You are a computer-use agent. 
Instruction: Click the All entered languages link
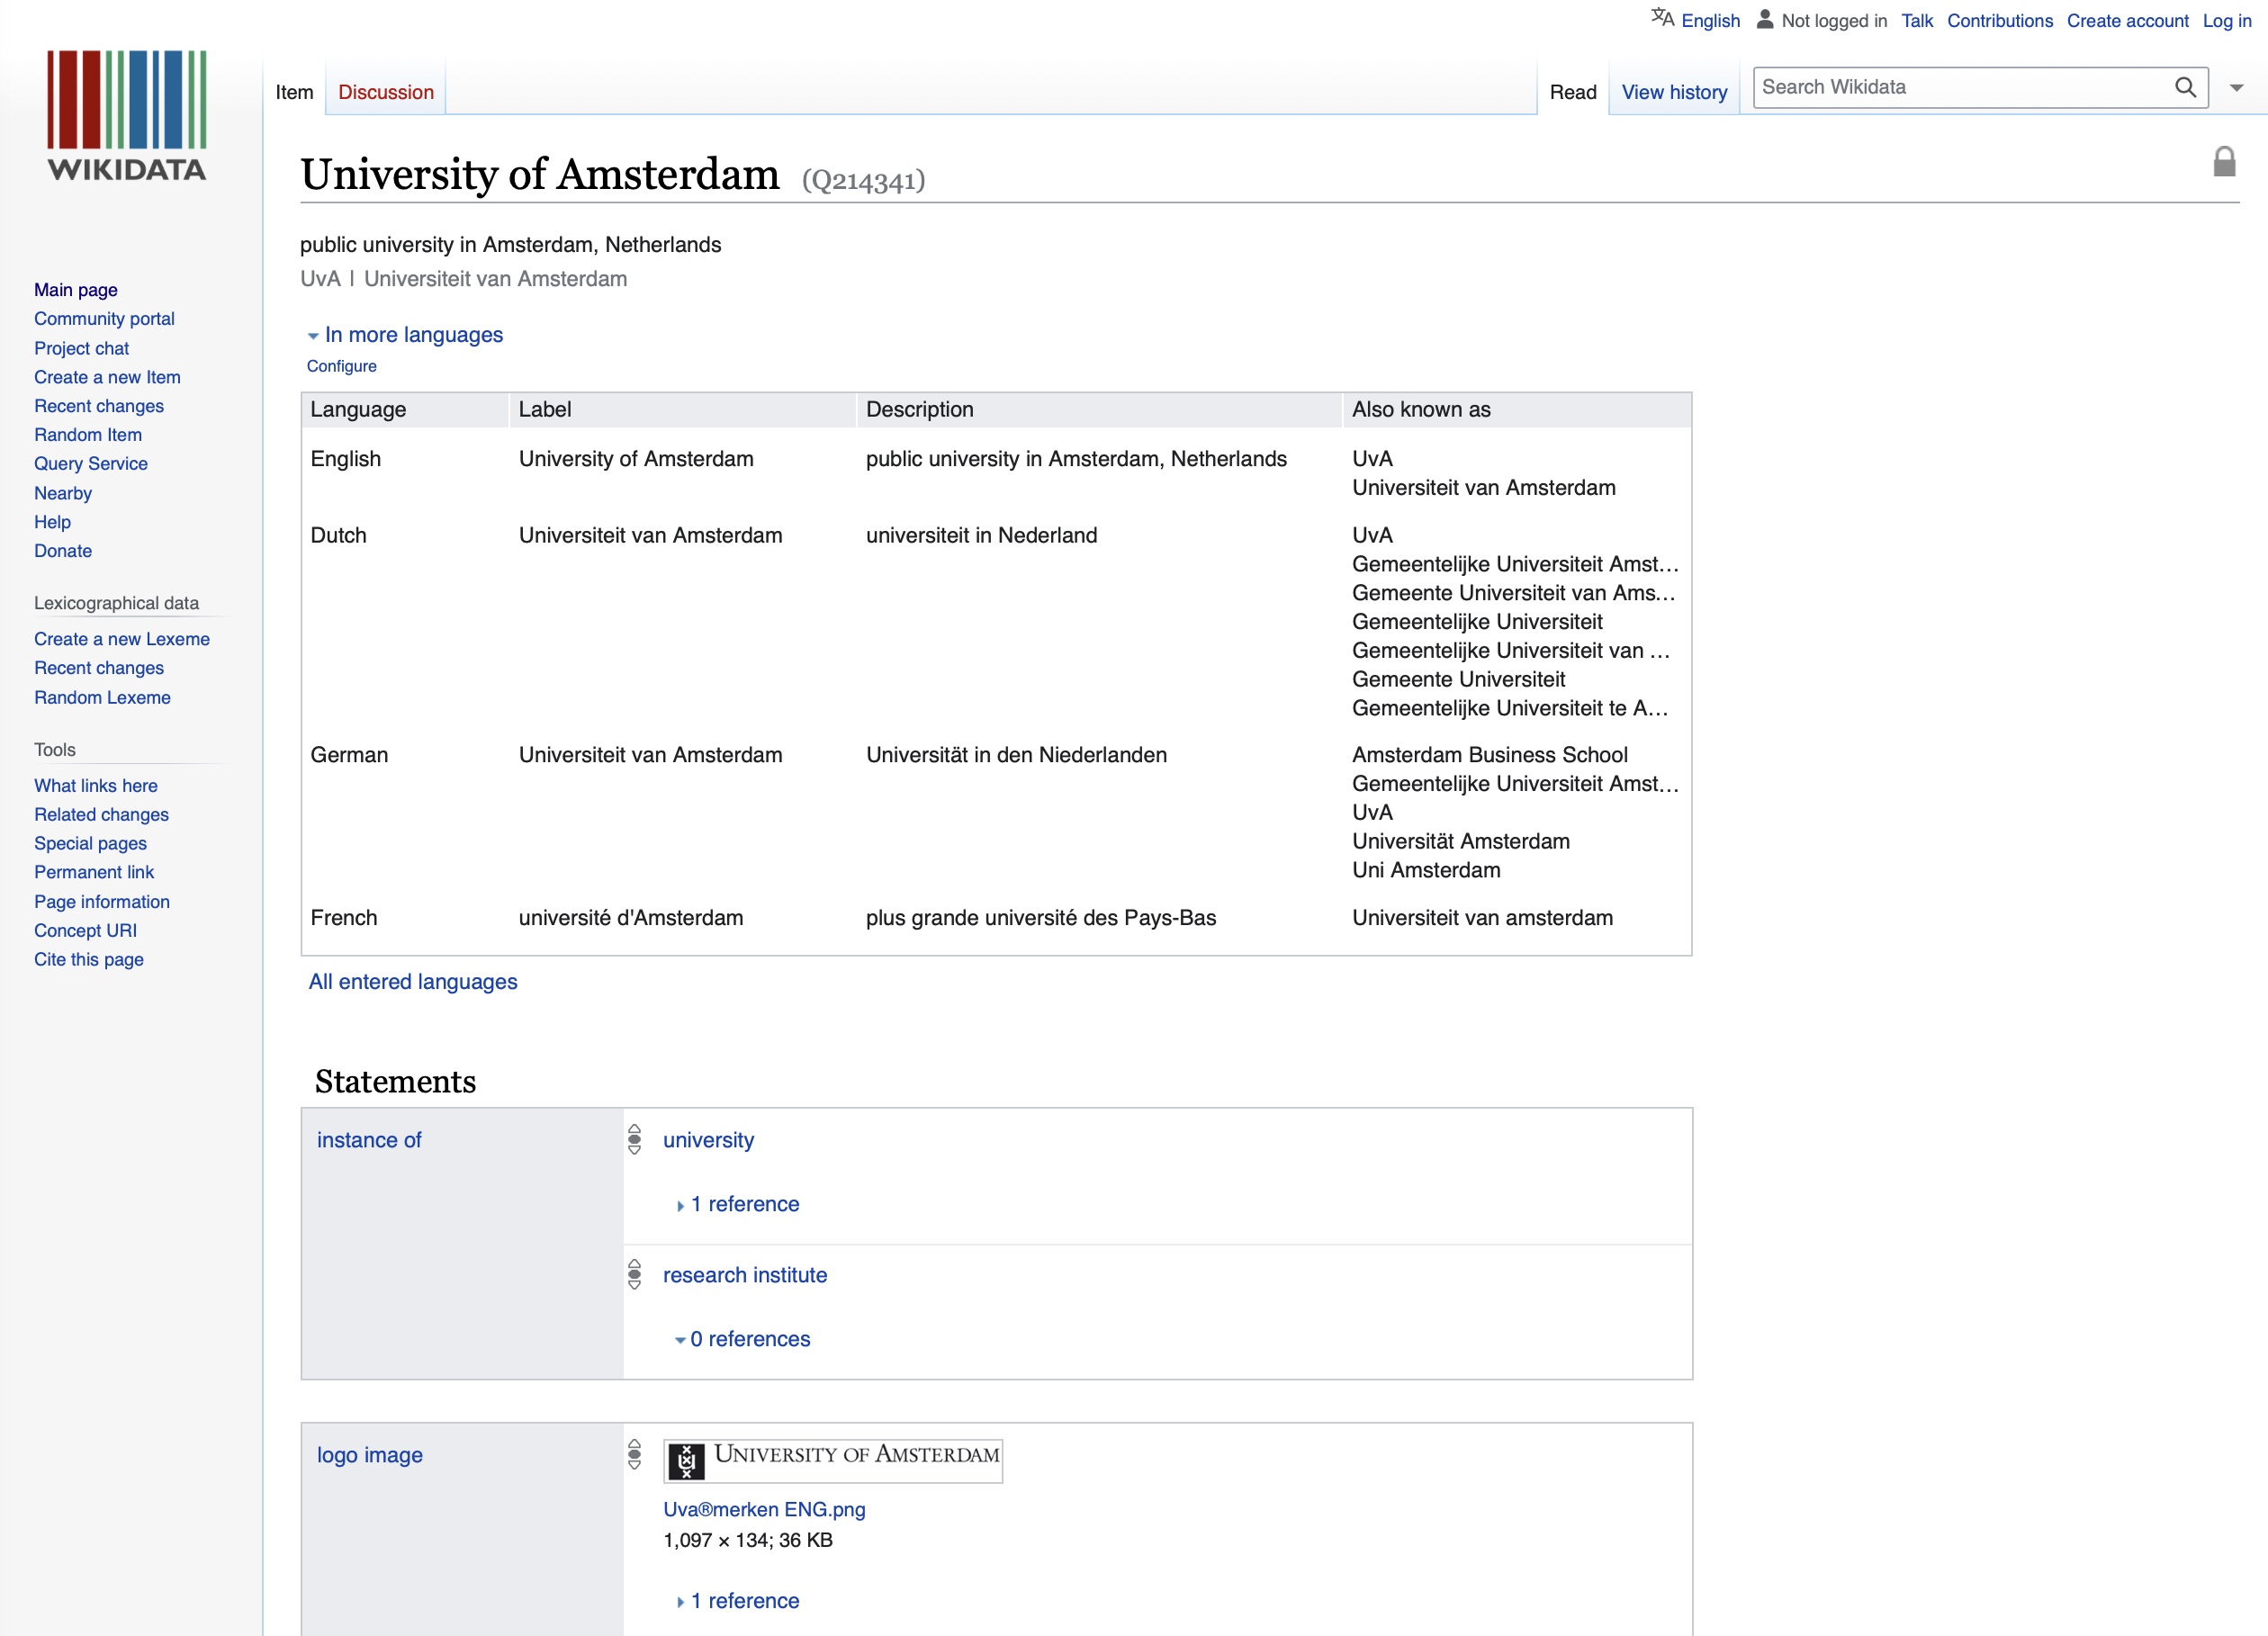413,981
